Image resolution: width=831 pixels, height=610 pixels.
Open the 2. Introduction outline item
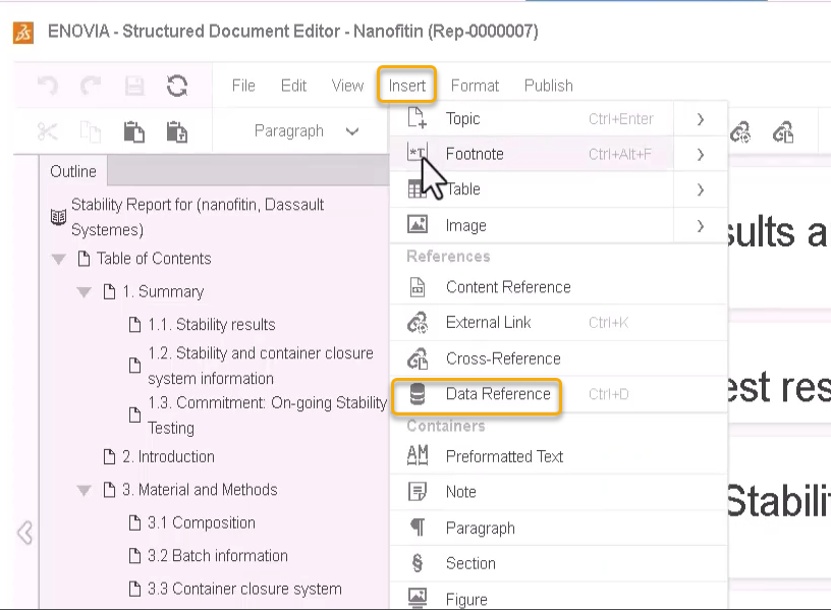coord(168,457)
